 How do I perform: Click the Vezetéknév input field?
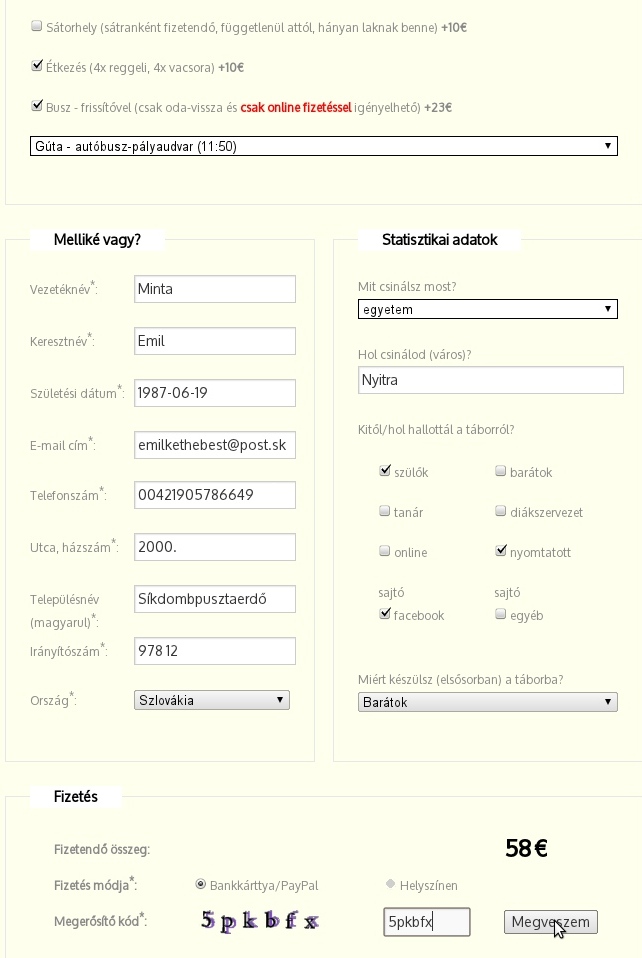point(215,289)
